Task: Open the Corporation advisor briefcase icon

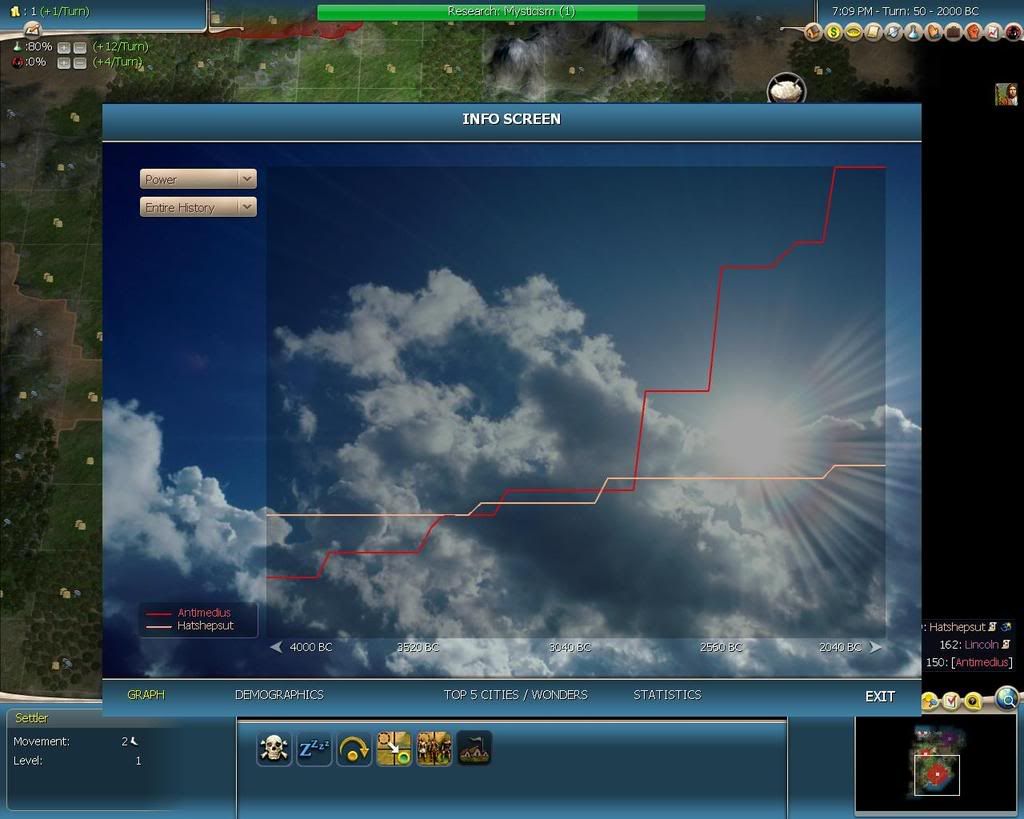Action: (x=953, y=32)
